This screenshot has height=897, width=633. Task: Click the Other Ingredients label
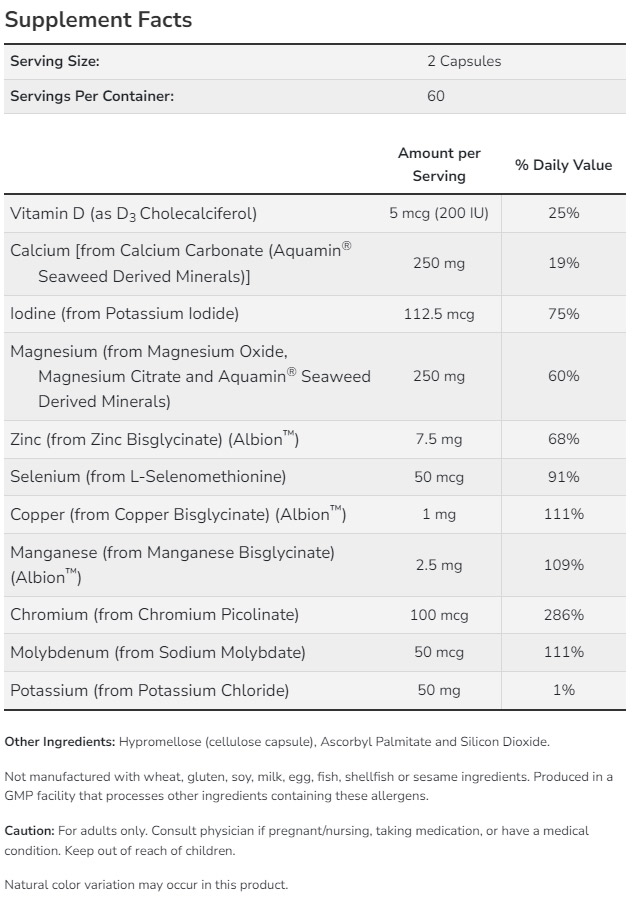point(60,742)
